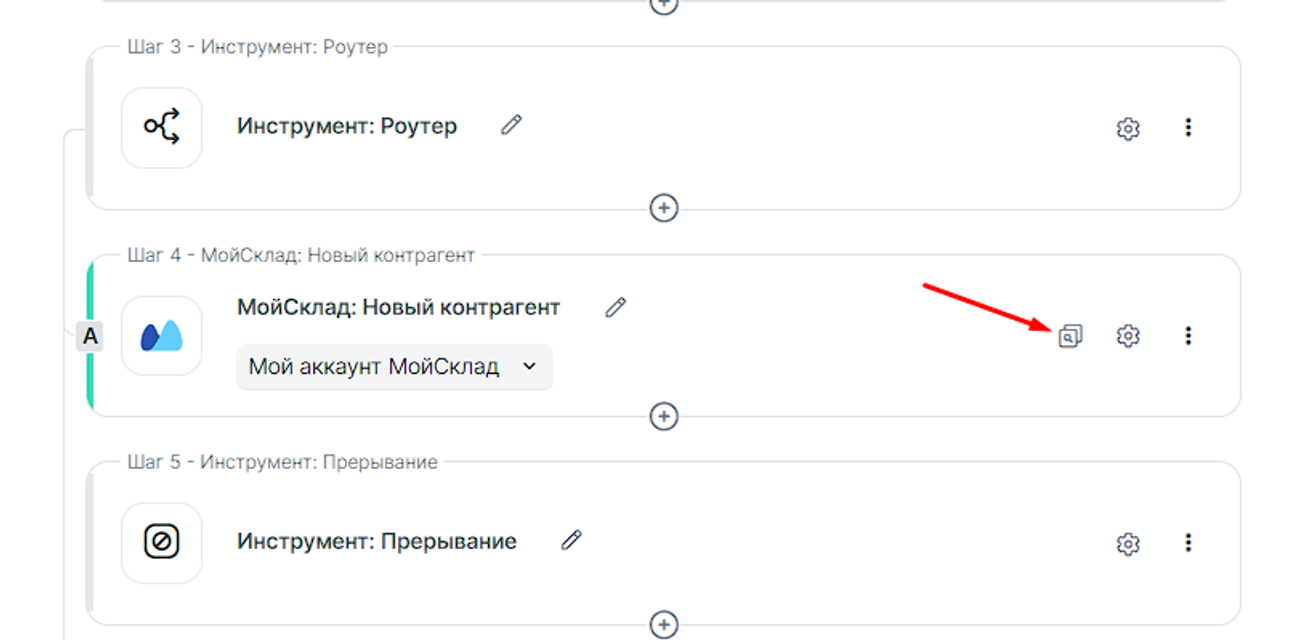Viewport: 1310px width, 640px height.
Task: Open Прерывание step three-dot menu
Action: pyautogui.click(x=1188, y=542)
